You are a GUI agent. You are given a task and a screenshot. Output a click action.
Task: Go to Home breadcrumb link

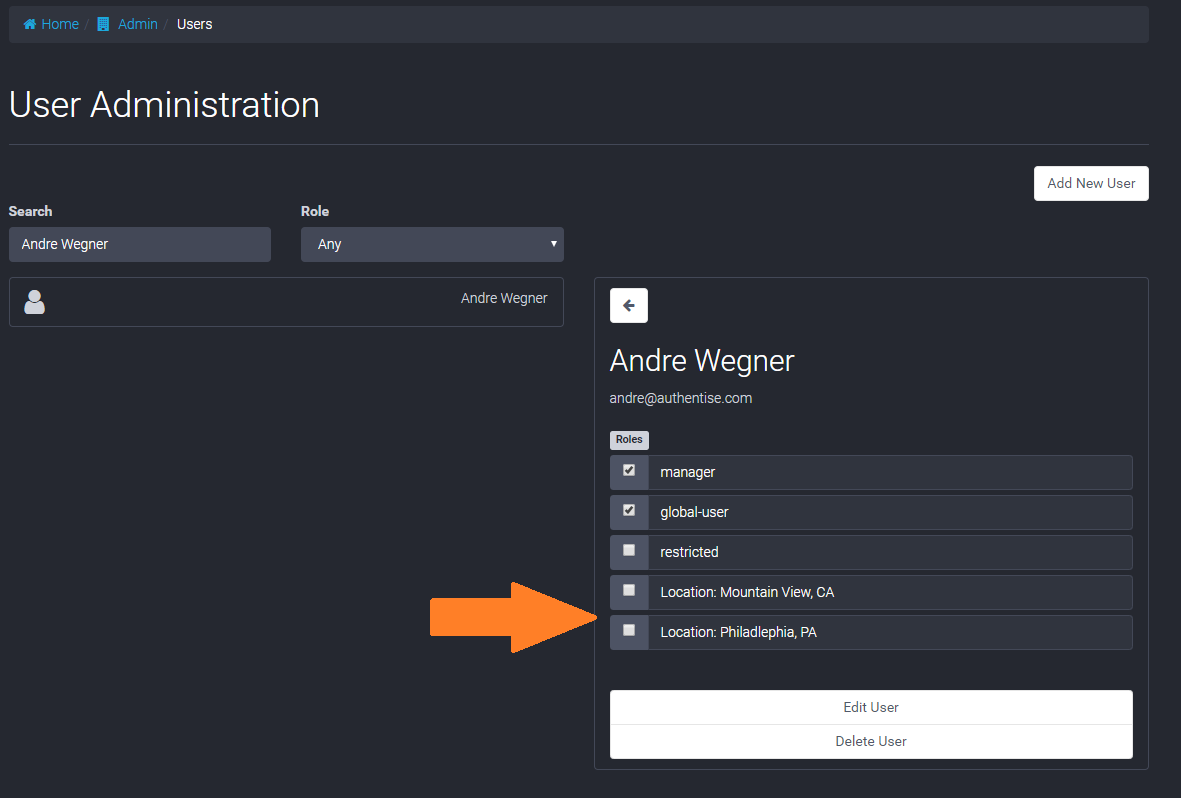pos(60,24)
